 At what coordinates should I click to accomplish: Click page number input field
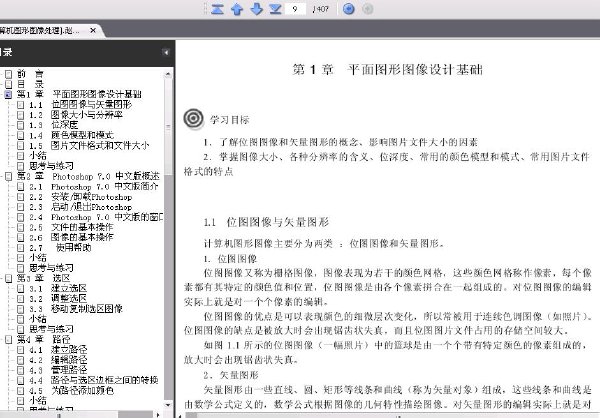tap(295, 8)
